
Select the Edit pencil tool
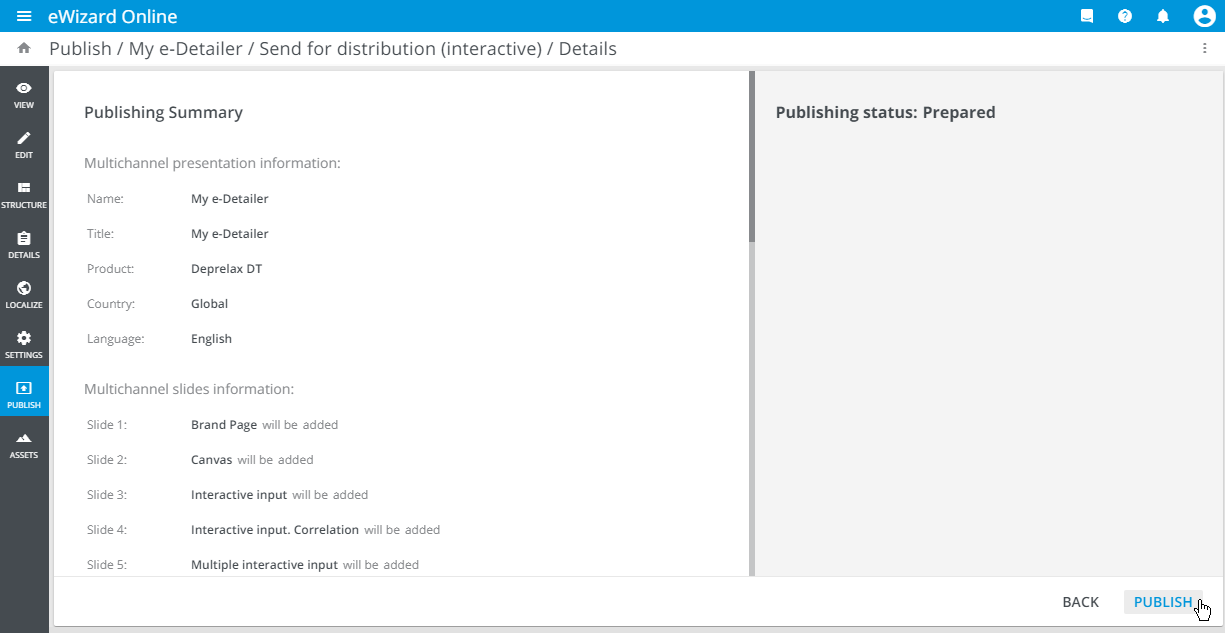24,144
